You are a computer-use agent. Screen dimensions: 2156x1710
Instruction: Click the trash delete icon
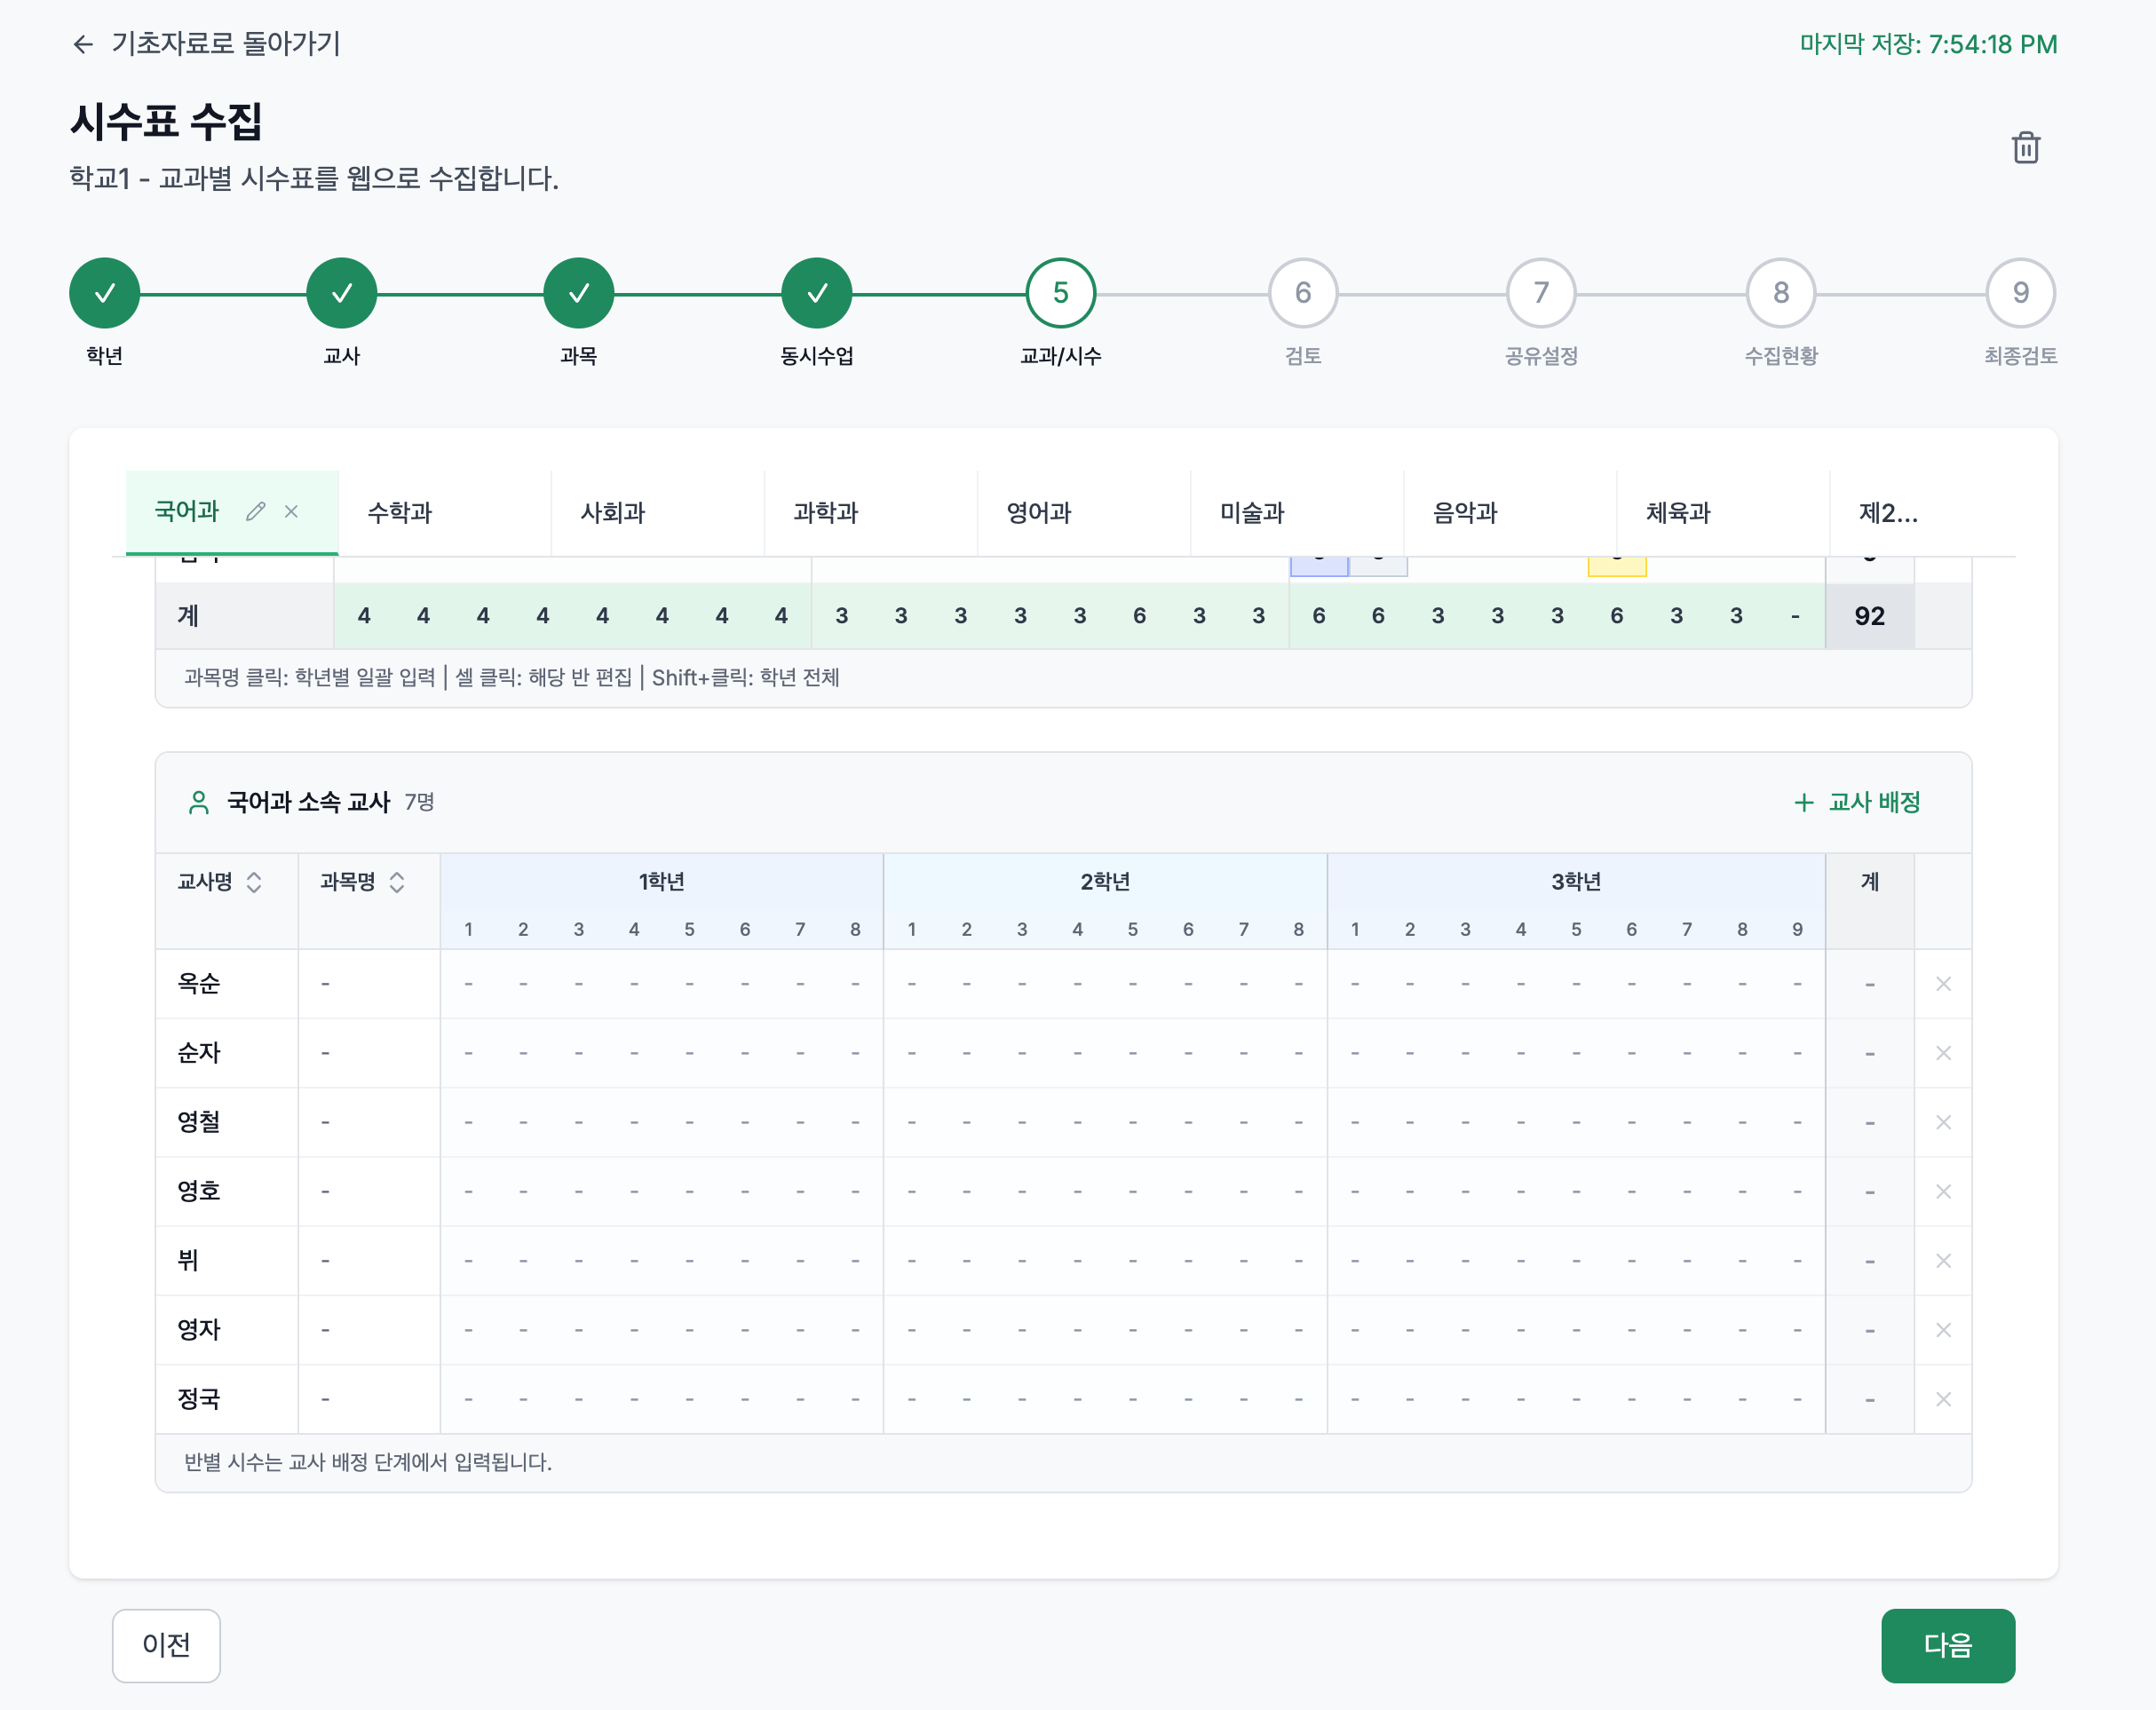(2025, 148)
